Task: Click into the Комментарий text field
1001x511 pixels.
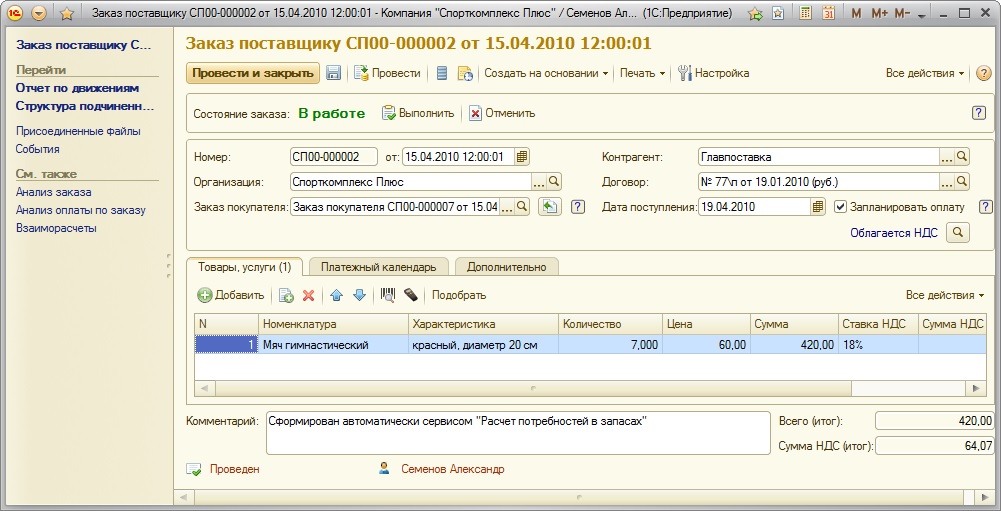Action: coord(518,432)
